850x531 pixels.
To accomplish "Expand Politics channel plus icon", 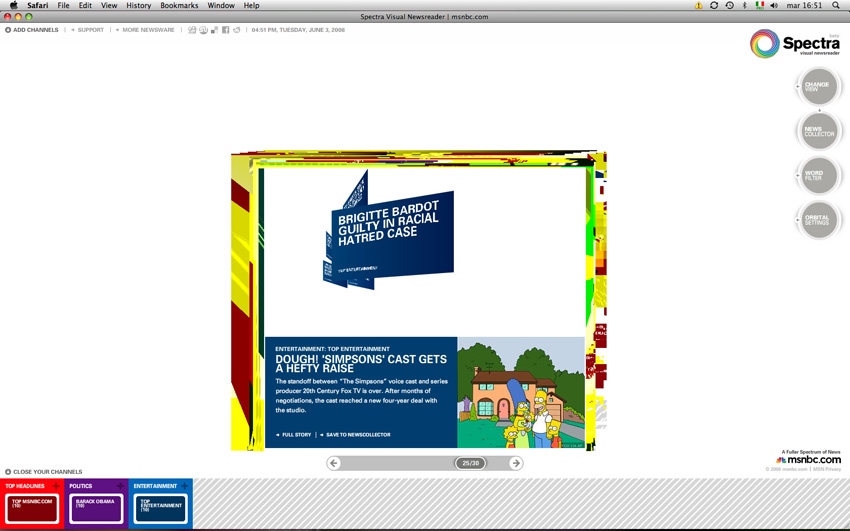I will coord(120,486).
